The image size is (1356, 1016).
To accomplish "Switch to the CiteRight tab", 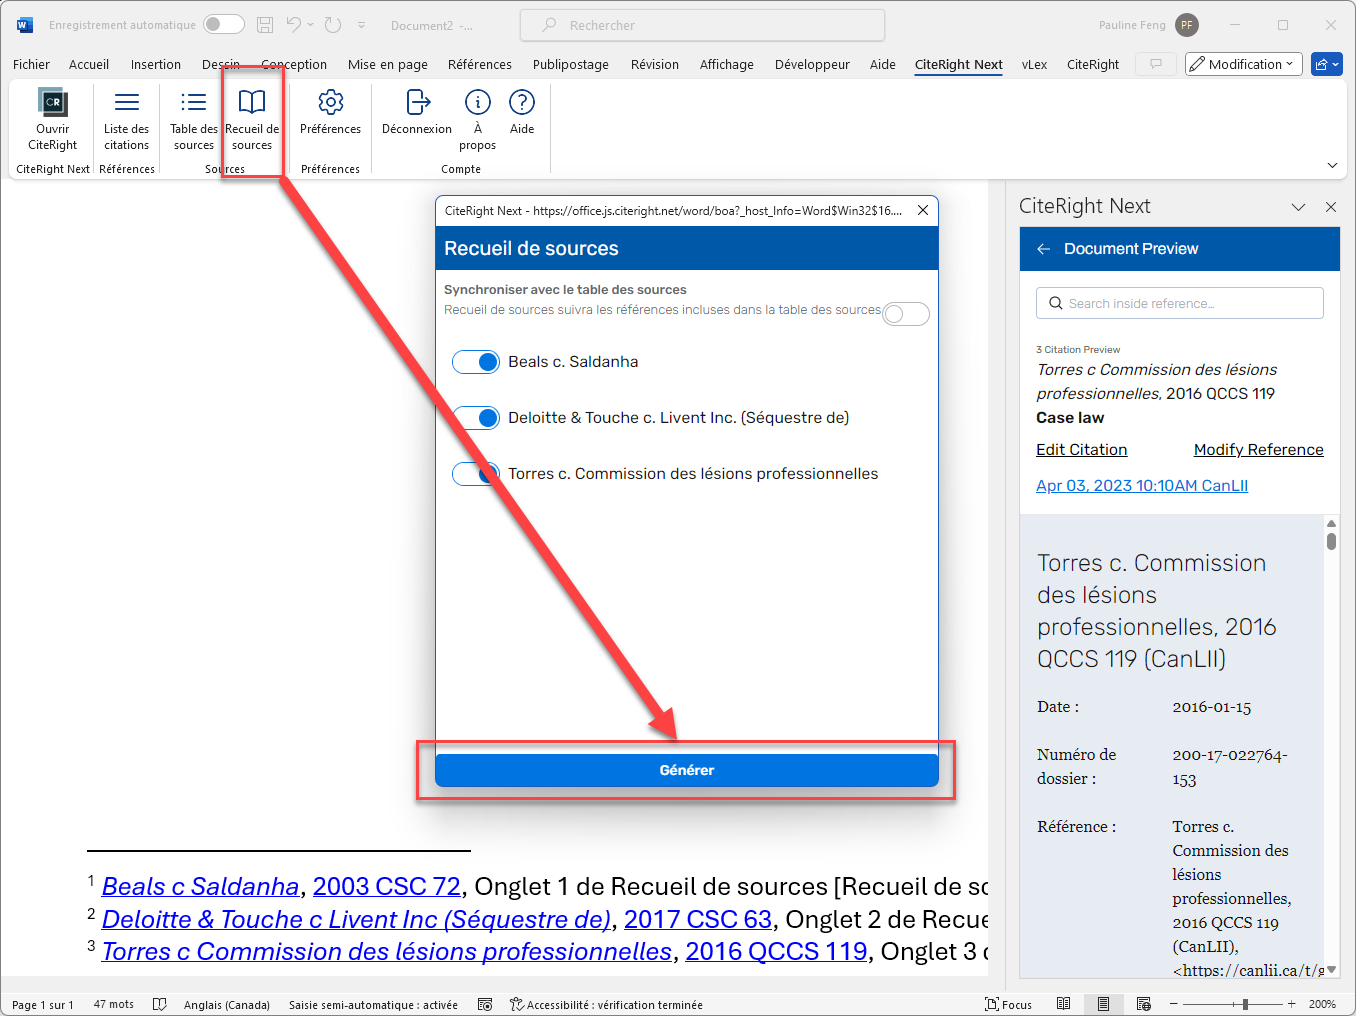I will coord(1093,64).
